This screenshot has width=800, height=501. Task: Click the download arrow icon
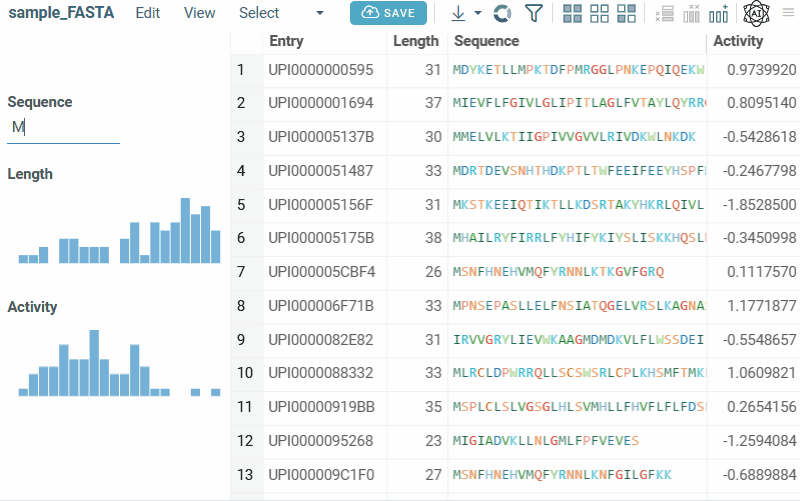coord(458,13)
